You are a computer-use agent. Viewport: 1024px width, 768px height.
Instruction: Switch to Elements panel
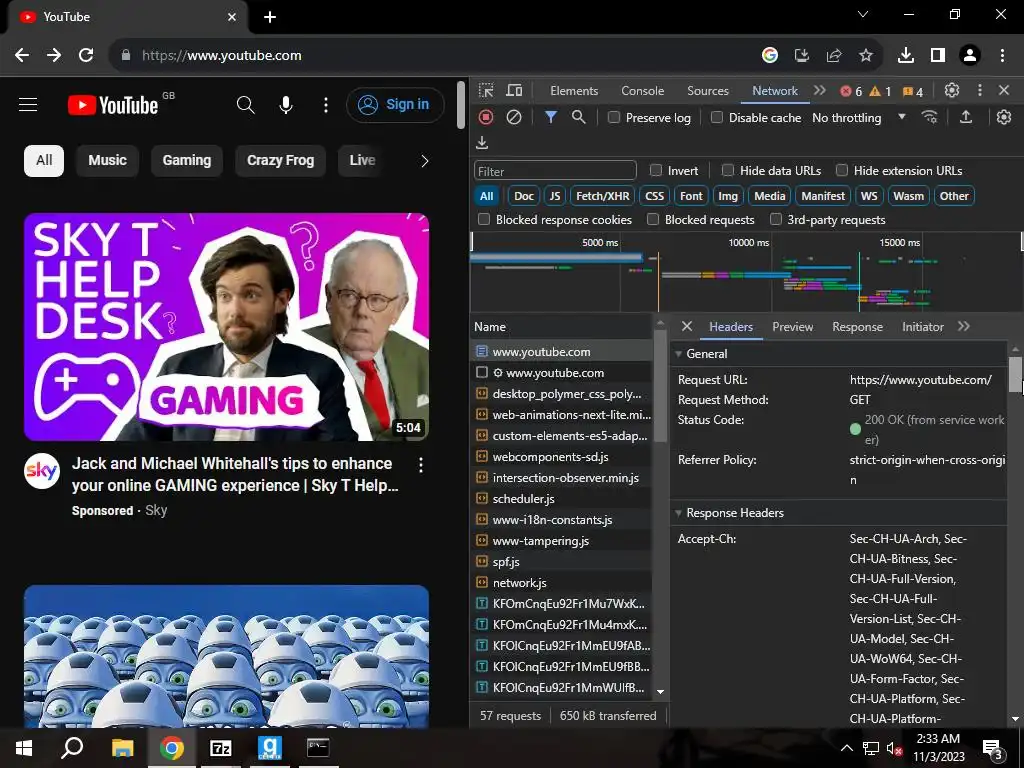(573, 91)
